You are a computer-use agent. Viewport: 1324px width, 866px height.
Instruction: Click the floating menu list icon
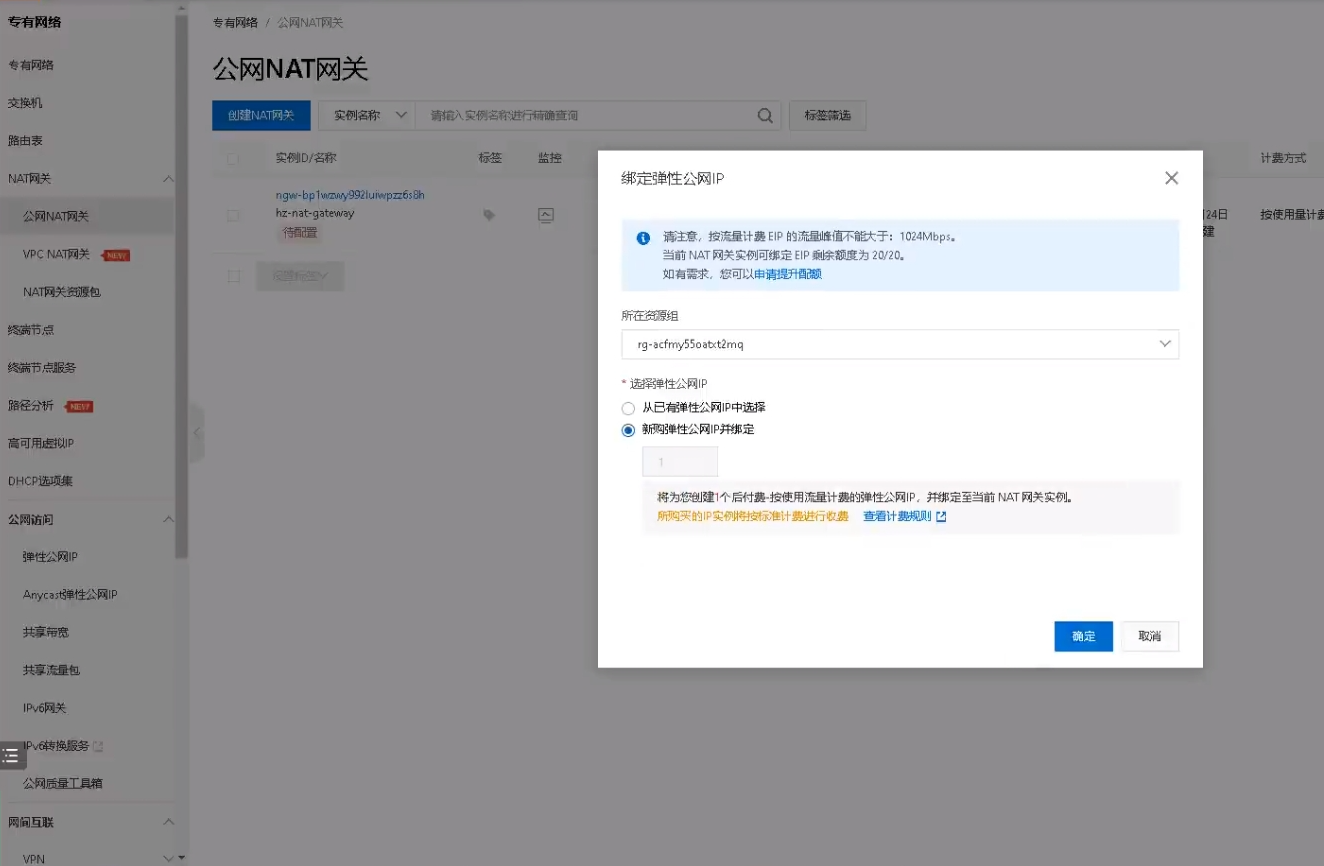(11, 755)
